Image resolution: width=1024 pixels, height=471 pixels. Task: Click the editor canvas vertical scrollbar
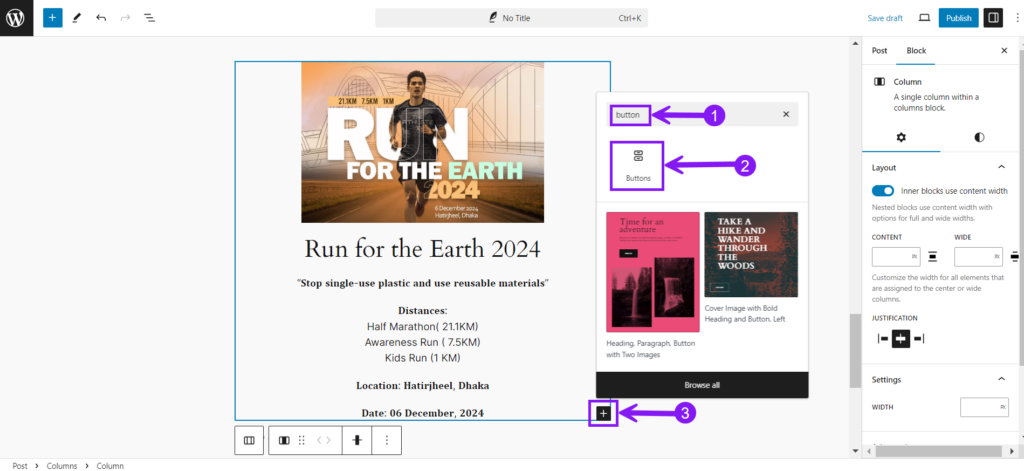(856, 350)
